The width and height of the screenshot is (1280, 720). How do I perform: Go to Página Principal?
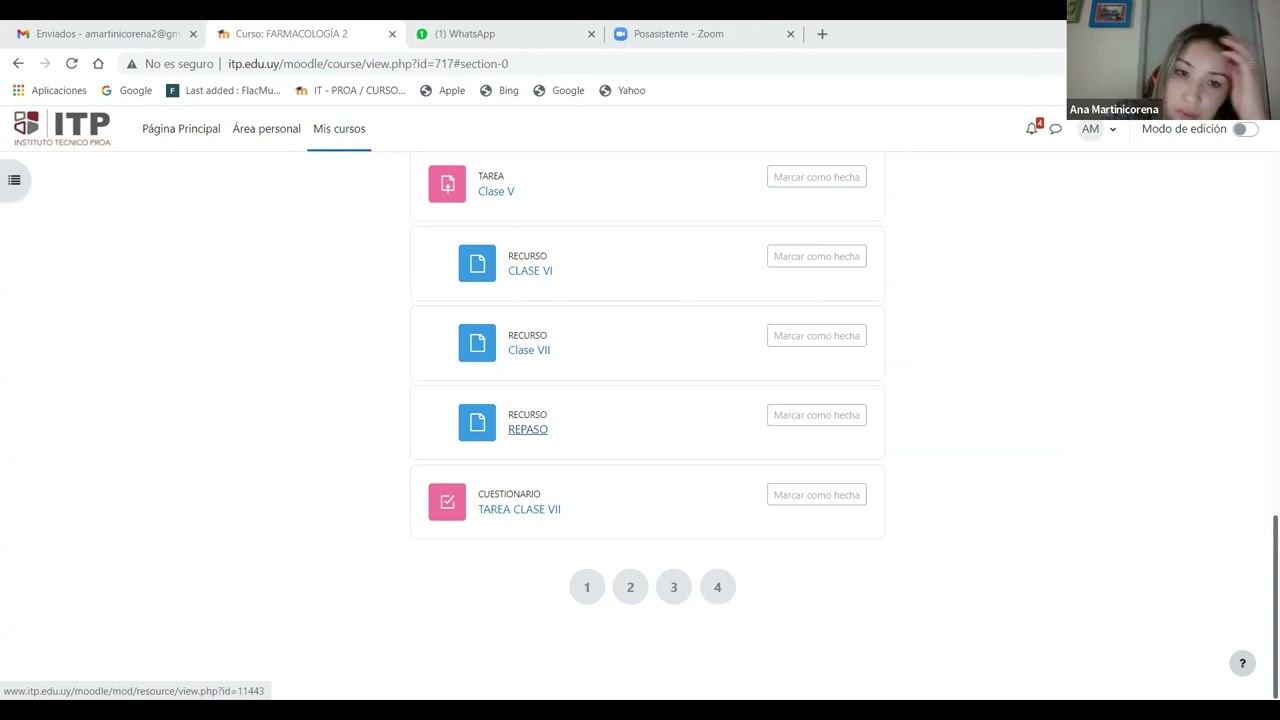[181, 129]
